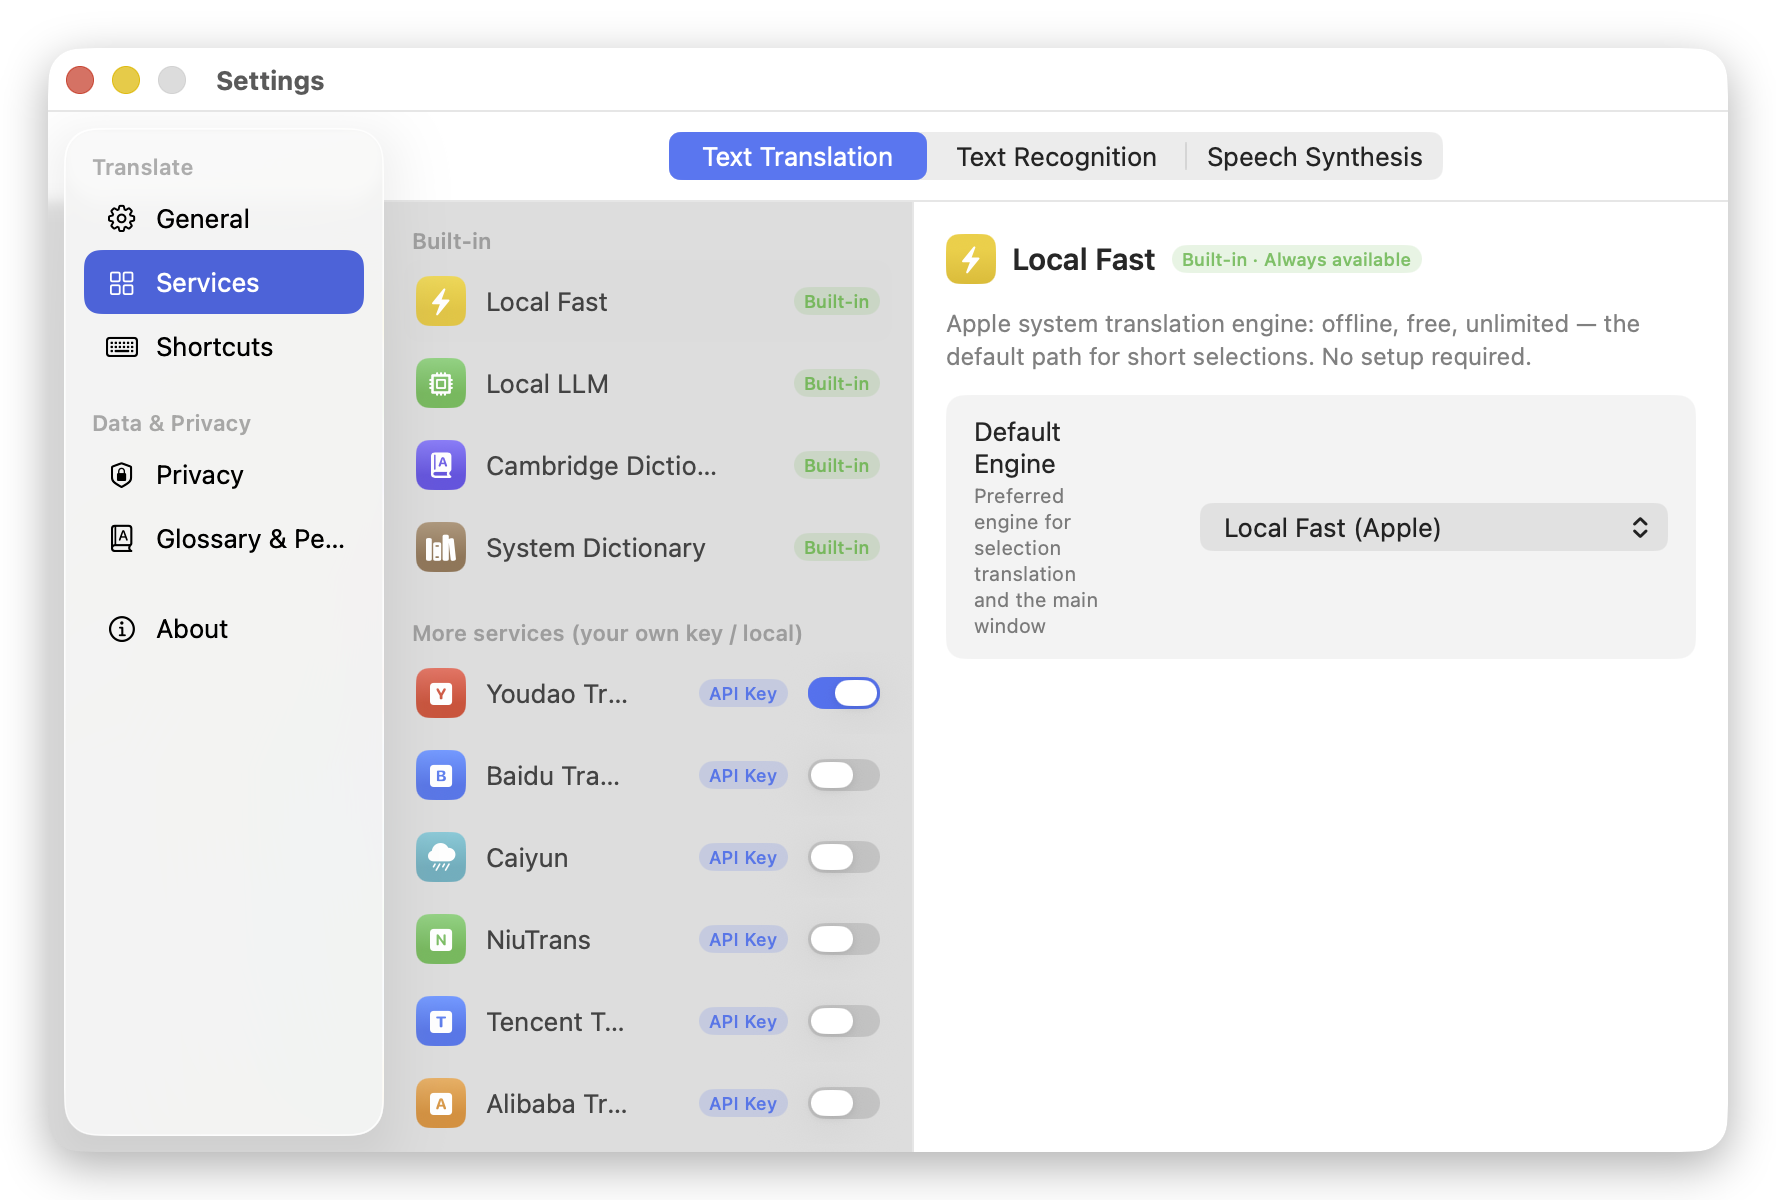The width and height of the screenshot is (1776, 1200).
Task: Click the Glossary book icon
Action: tap(122, 539)
